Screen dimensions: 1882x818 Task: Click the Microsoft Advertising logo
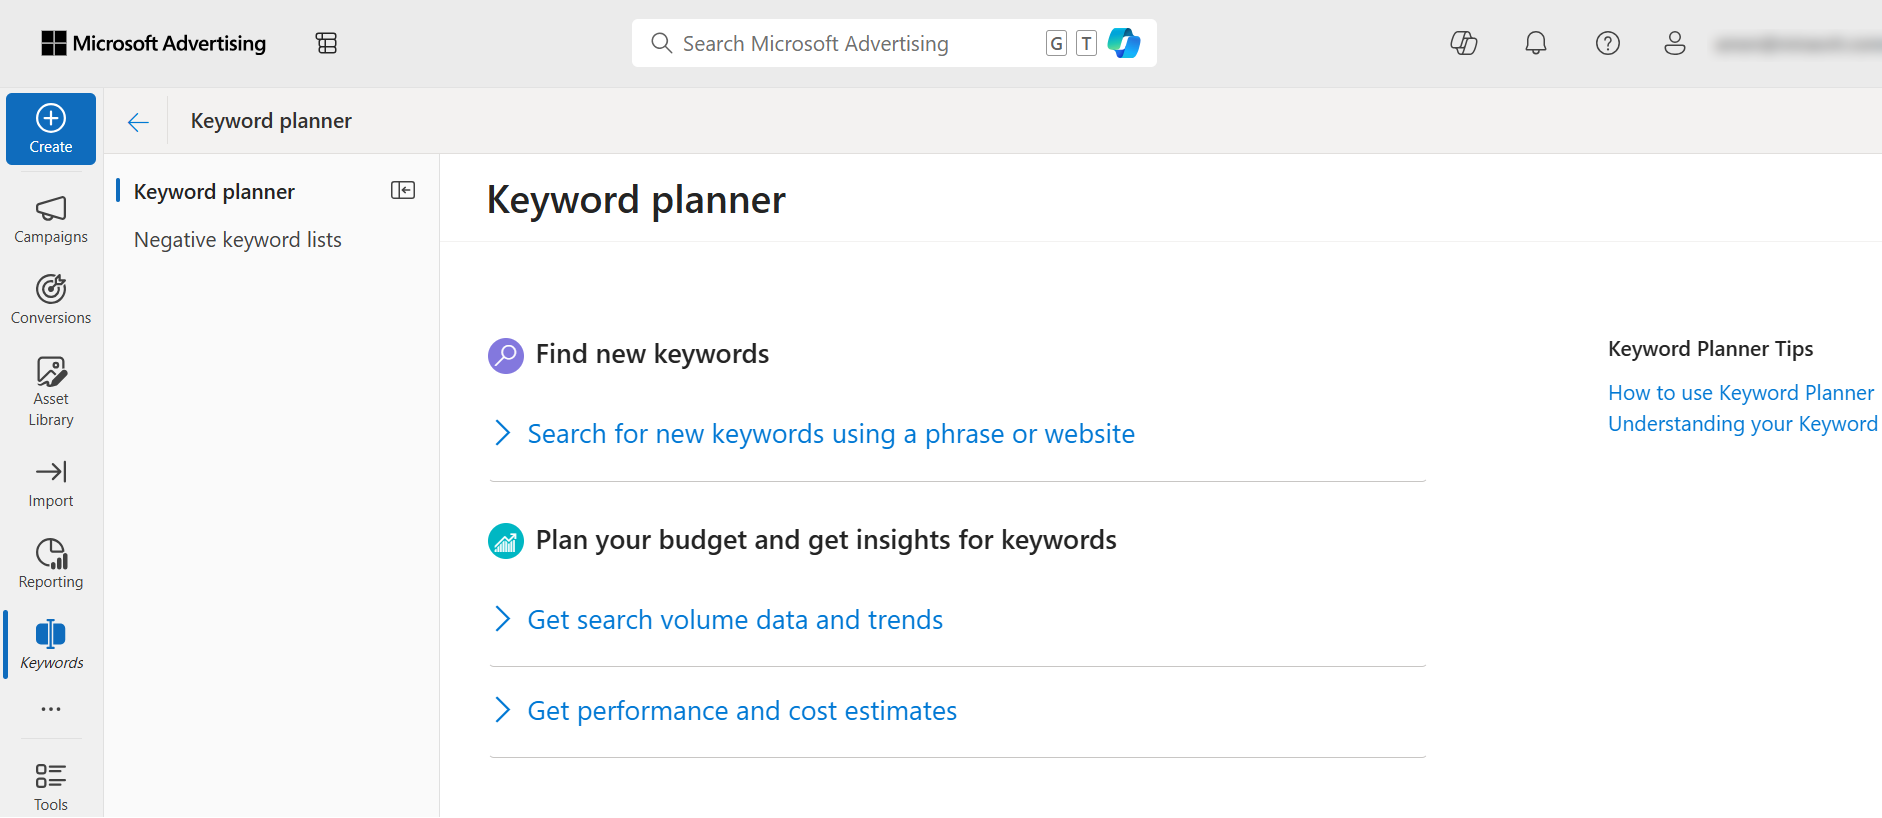pyautogui.click(x=154, y=43)
